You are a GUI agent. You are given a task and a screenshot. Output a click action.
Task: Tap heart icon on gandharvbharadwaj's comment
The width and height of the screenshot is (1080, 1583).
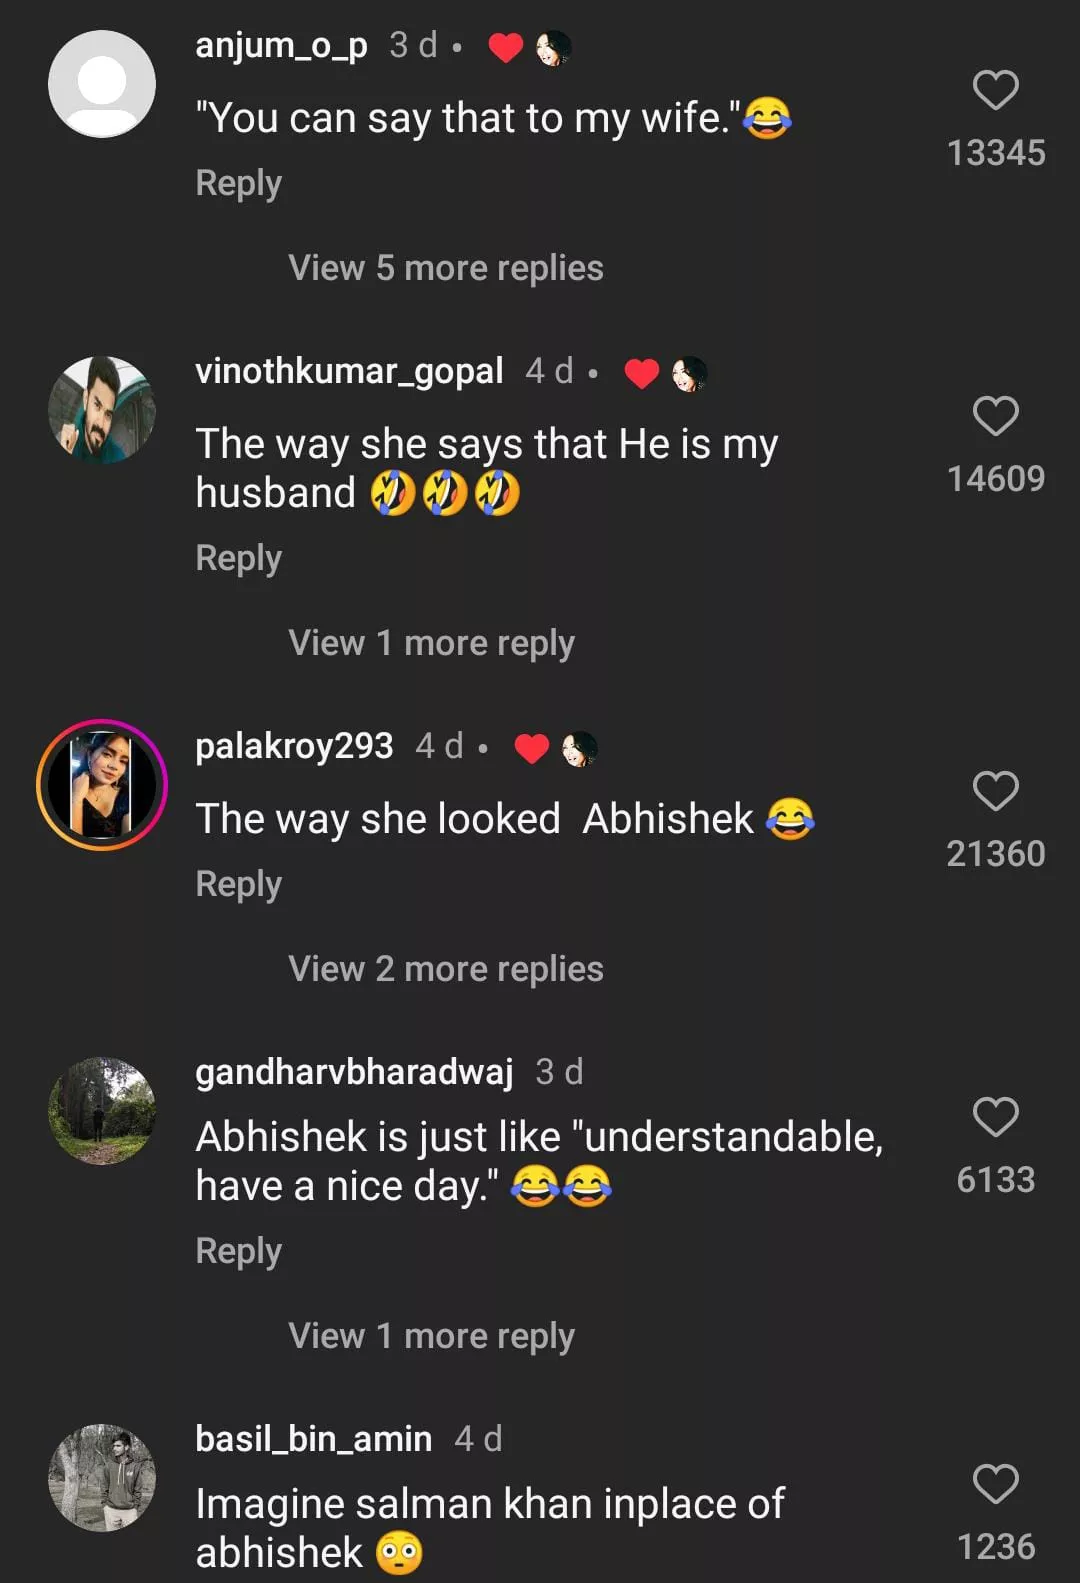click(995, 1117)
